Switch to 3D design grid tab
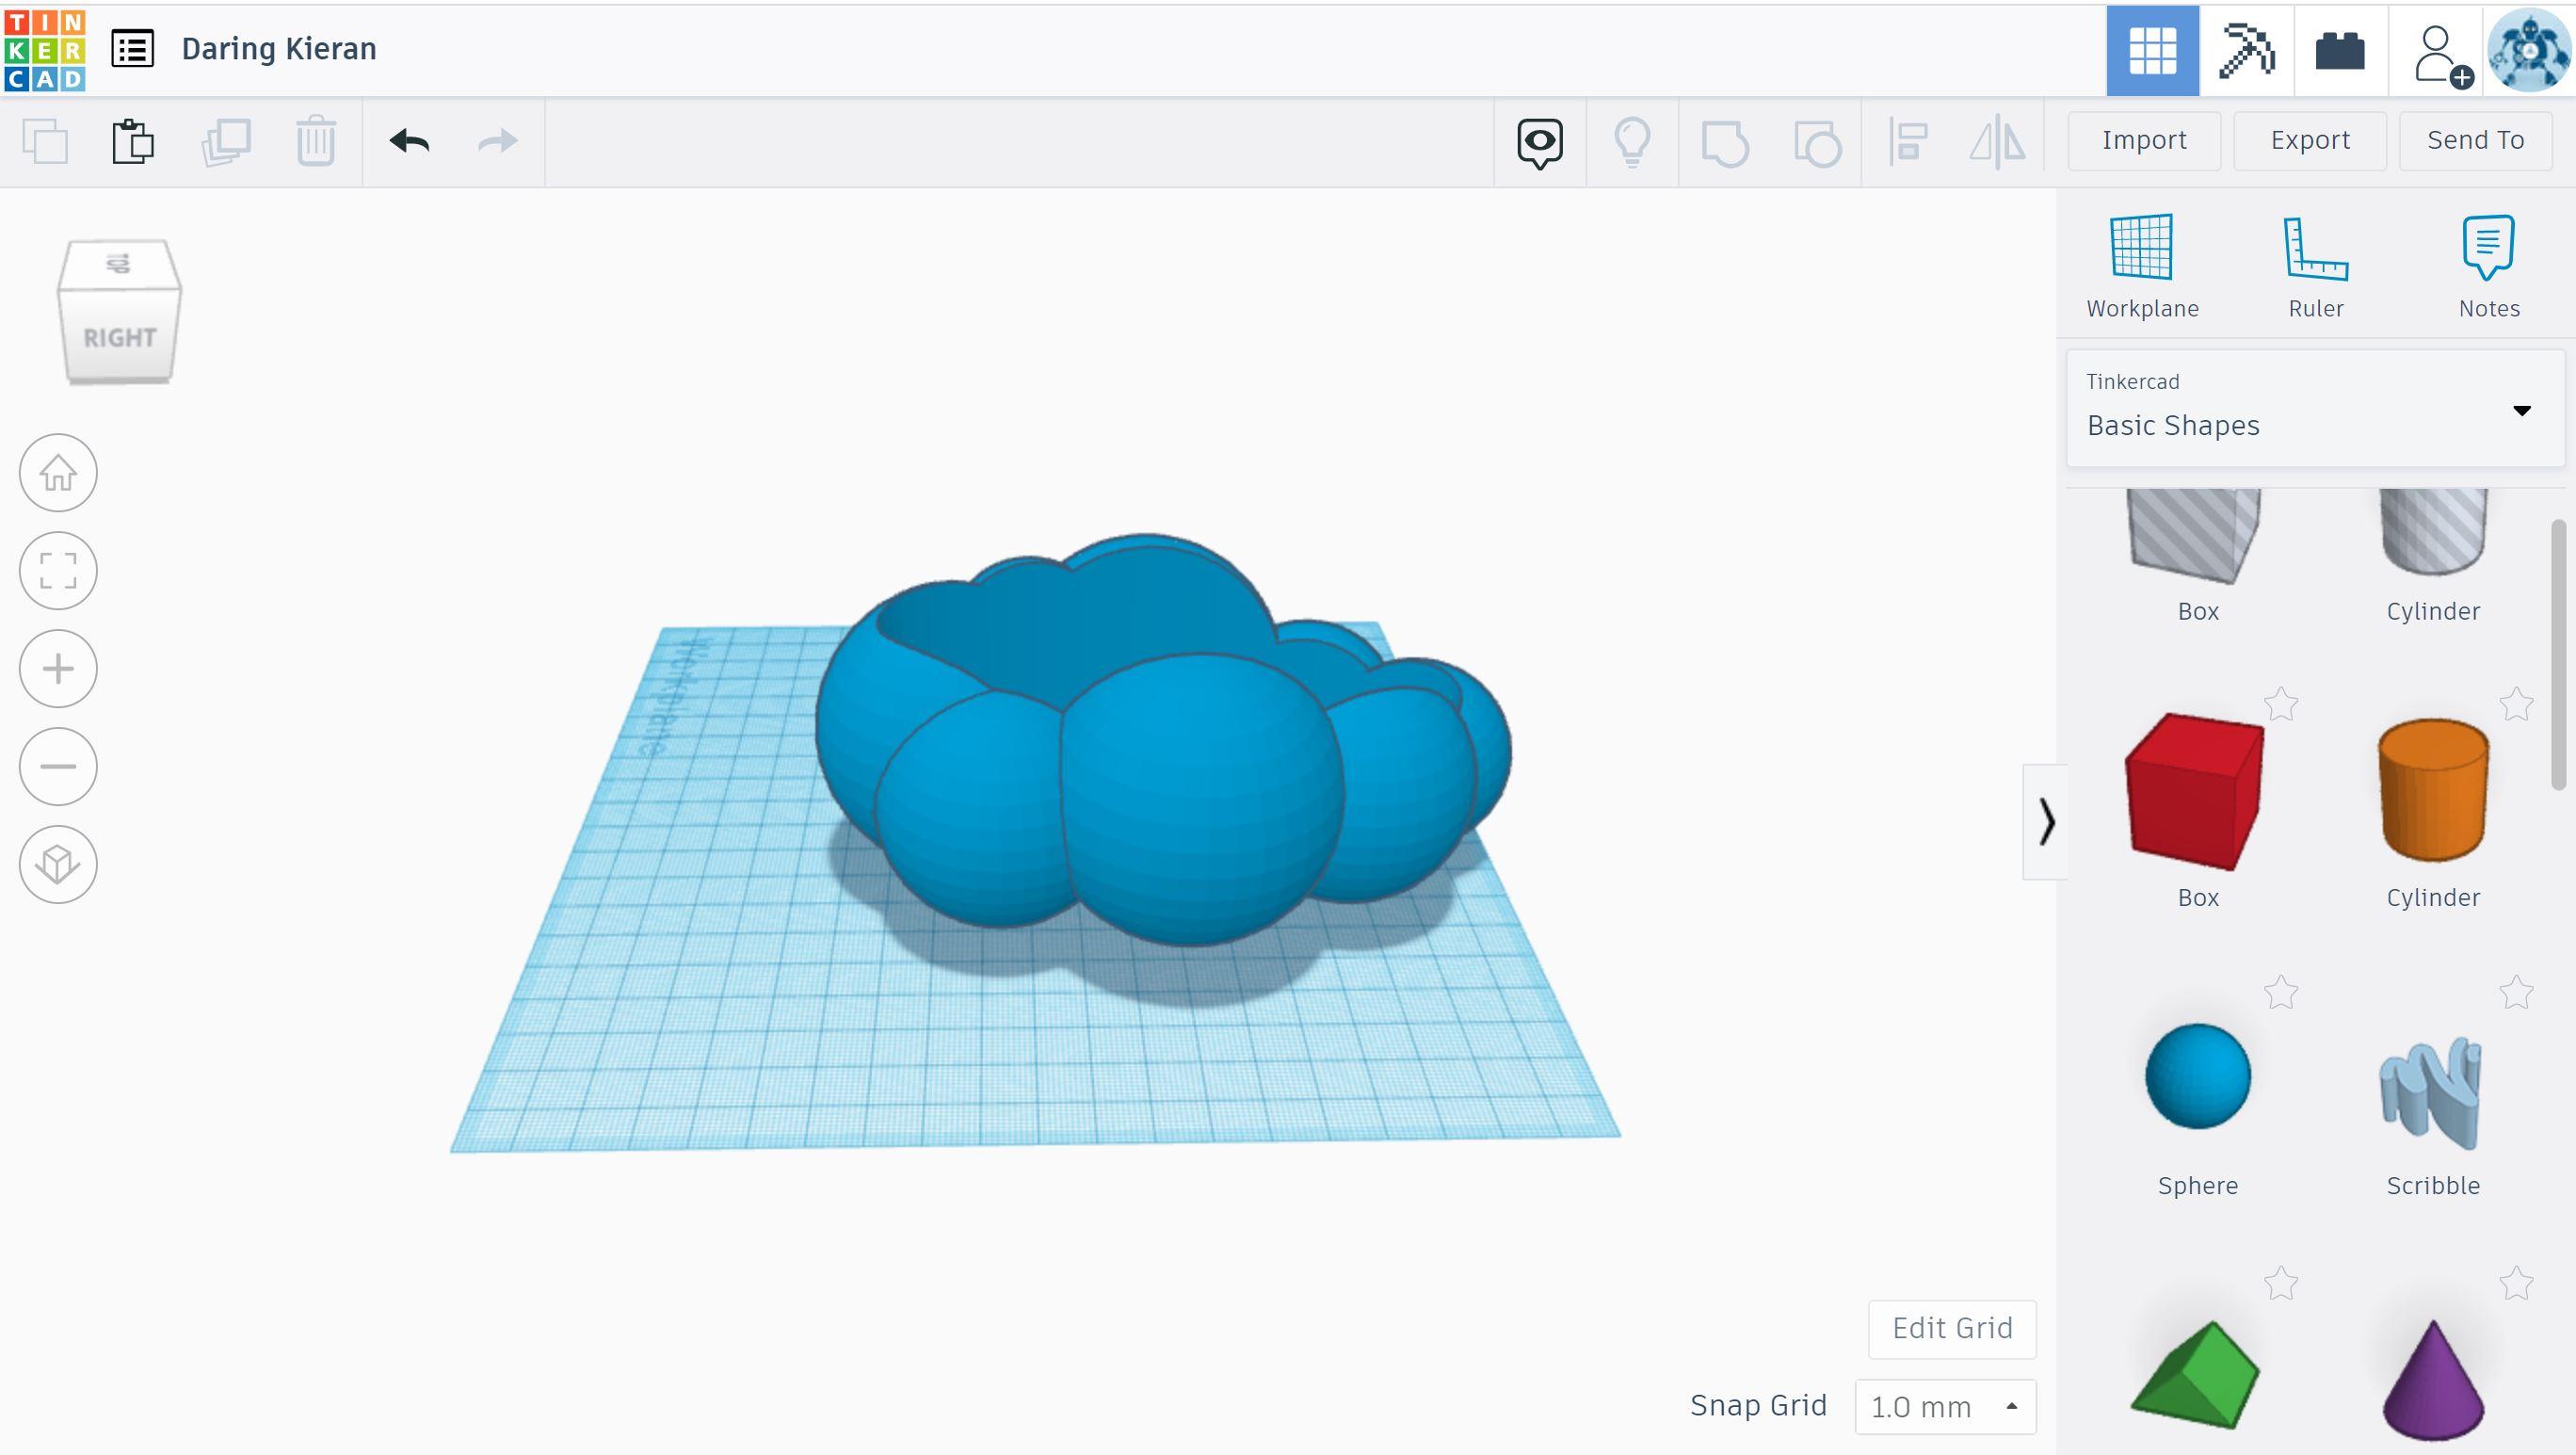2576x1455 pixels. [x=2152, y=50]
